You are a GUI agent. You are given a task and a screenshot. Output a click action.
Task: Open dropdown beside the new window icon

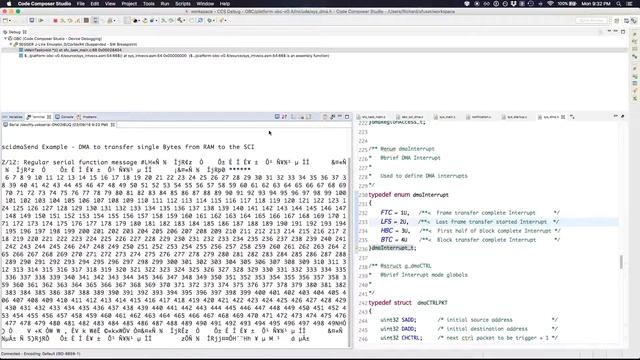pyautogui.click(x=10, y=20)
